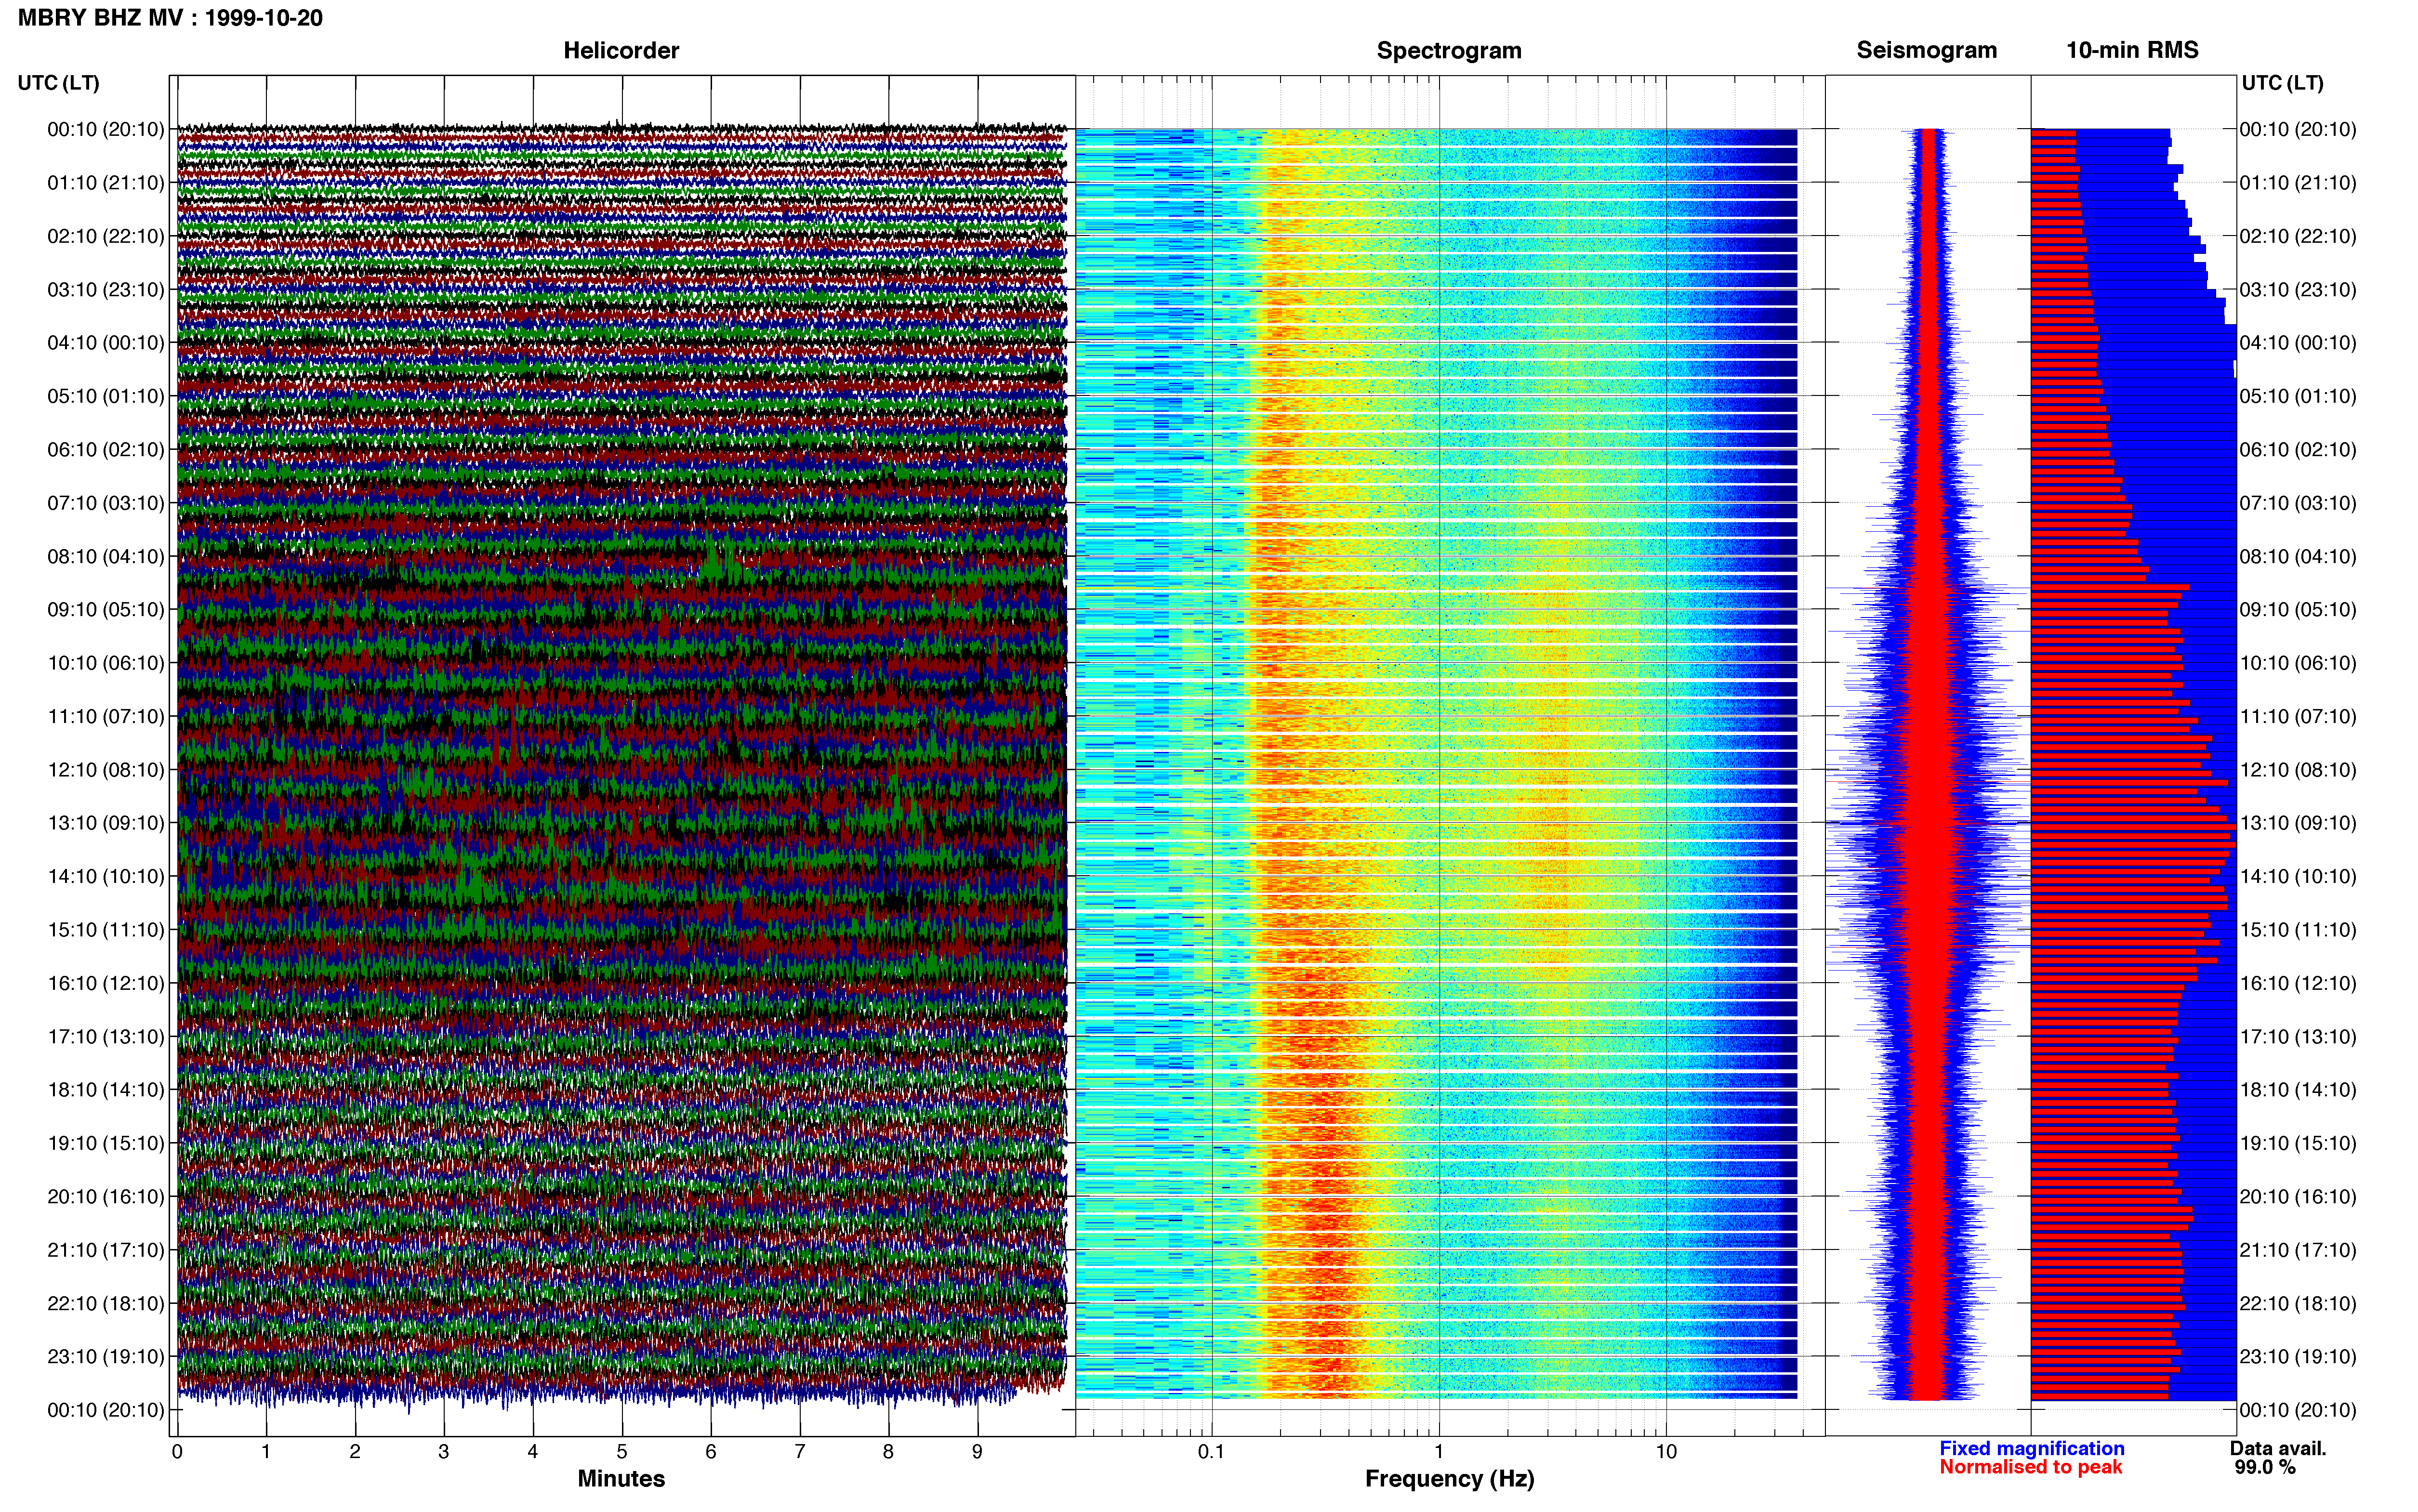Click '06:10 (02:10)' on the RMS time axis
This screenshot has height=1512, width=2418.
2298,450
